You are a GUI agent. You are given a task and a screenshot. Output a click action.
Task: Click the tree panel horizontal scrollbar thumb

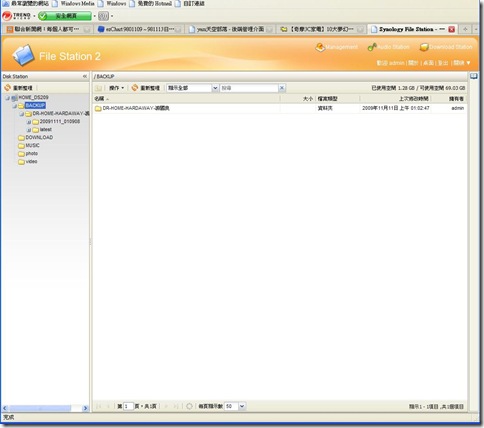pyautogui.click(x=40, y=408)
